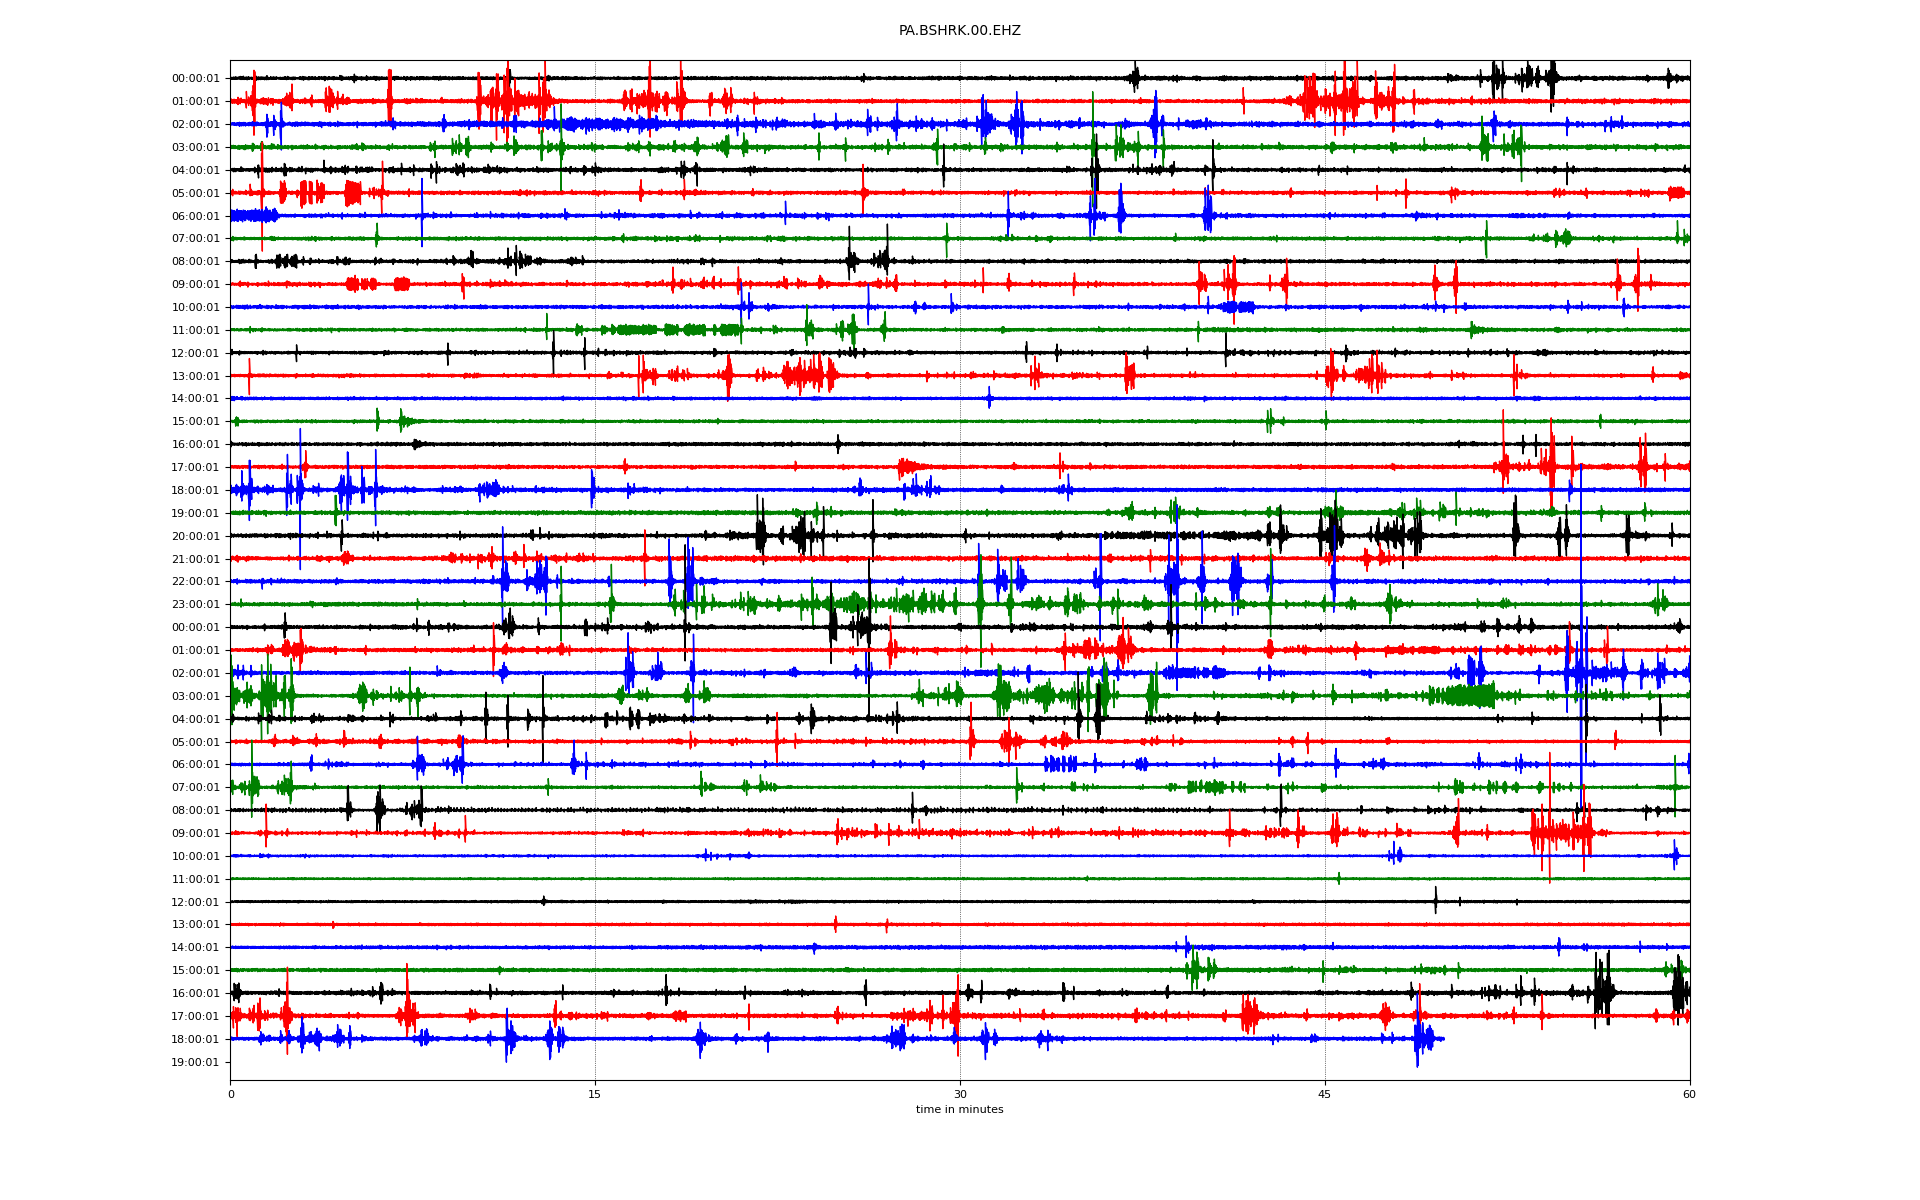Click the bottommost 19:00:01 time label
Screen dimensions: 1920x1200
195,1062
